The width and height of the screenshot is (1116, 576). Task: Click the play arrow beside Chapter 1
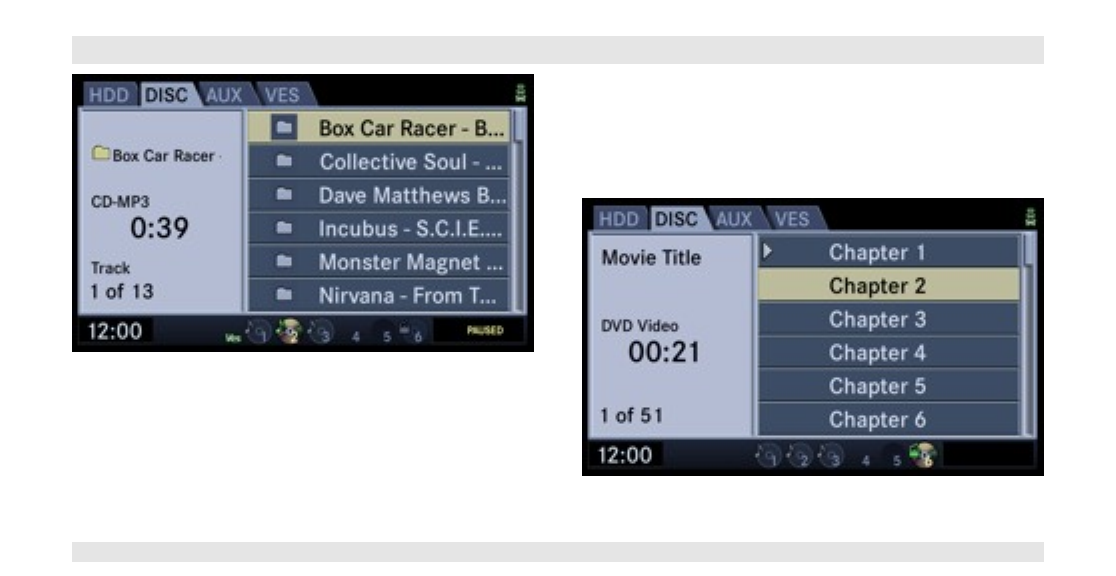767,251
